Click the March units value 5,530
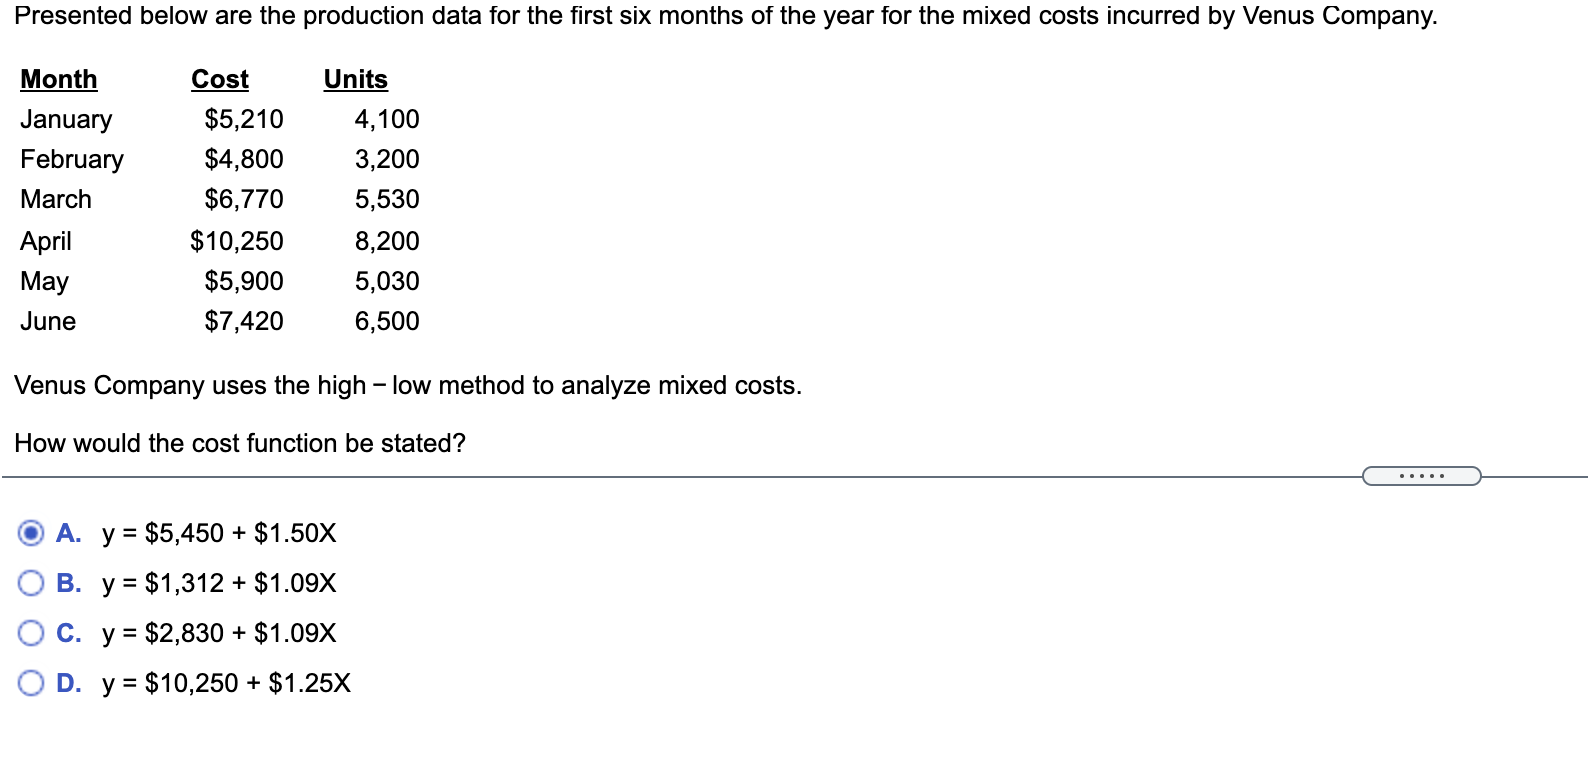This screenshot has height=760, width=1588. click(x=386, y=199)
